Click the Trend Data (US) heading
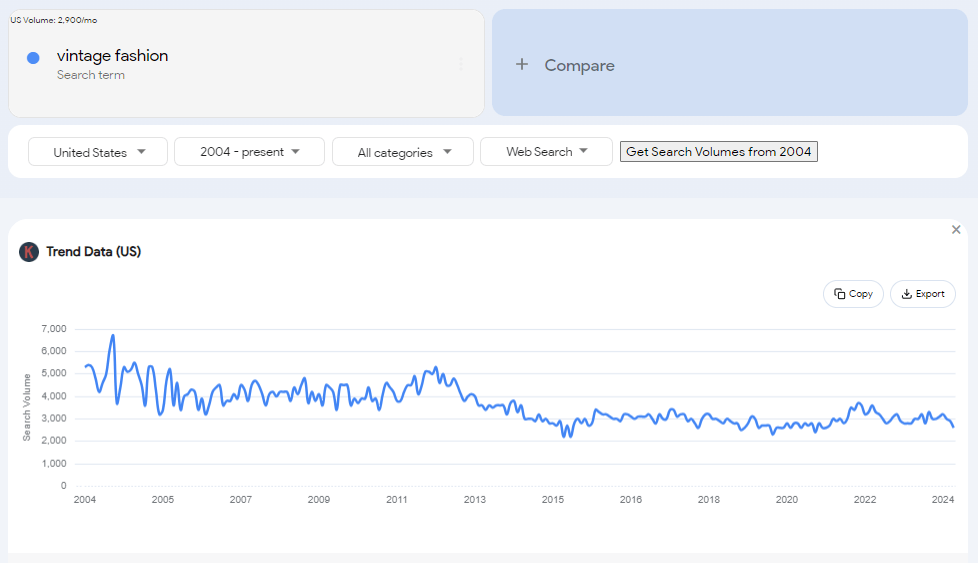 94,251
